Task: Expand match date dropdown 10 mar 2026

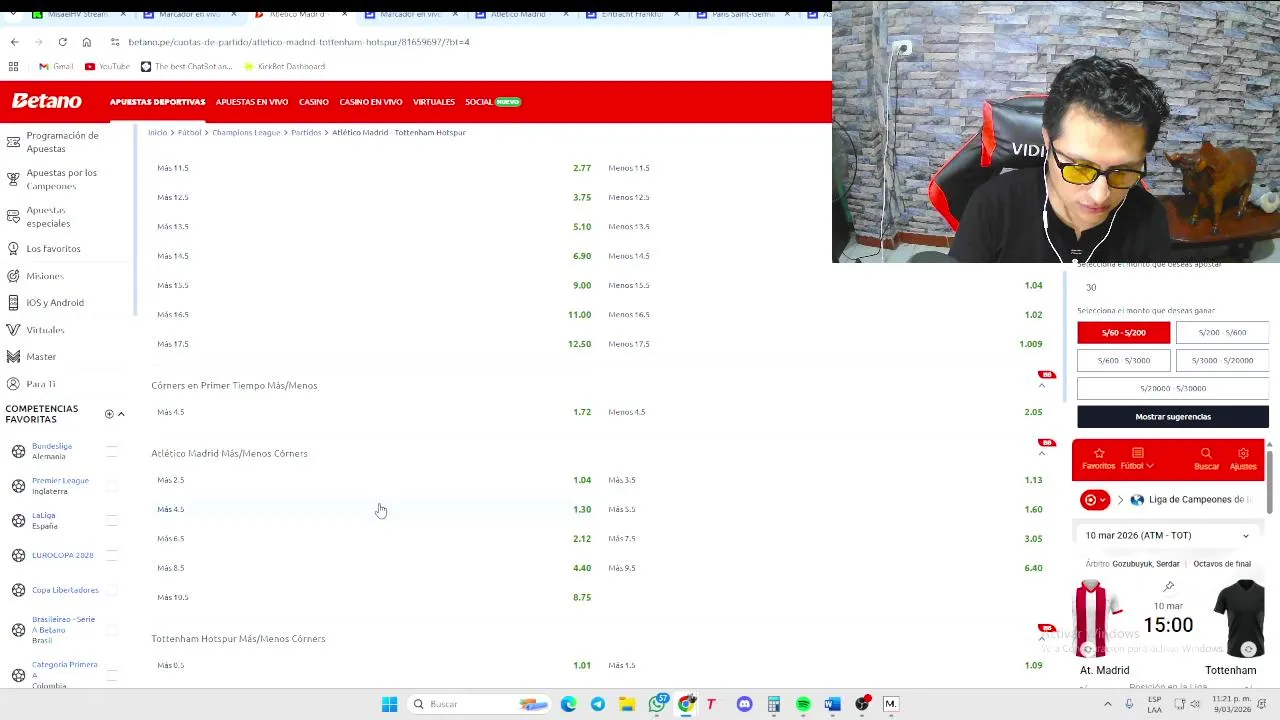Action: pyautogui.click(x=1167, y=535)
